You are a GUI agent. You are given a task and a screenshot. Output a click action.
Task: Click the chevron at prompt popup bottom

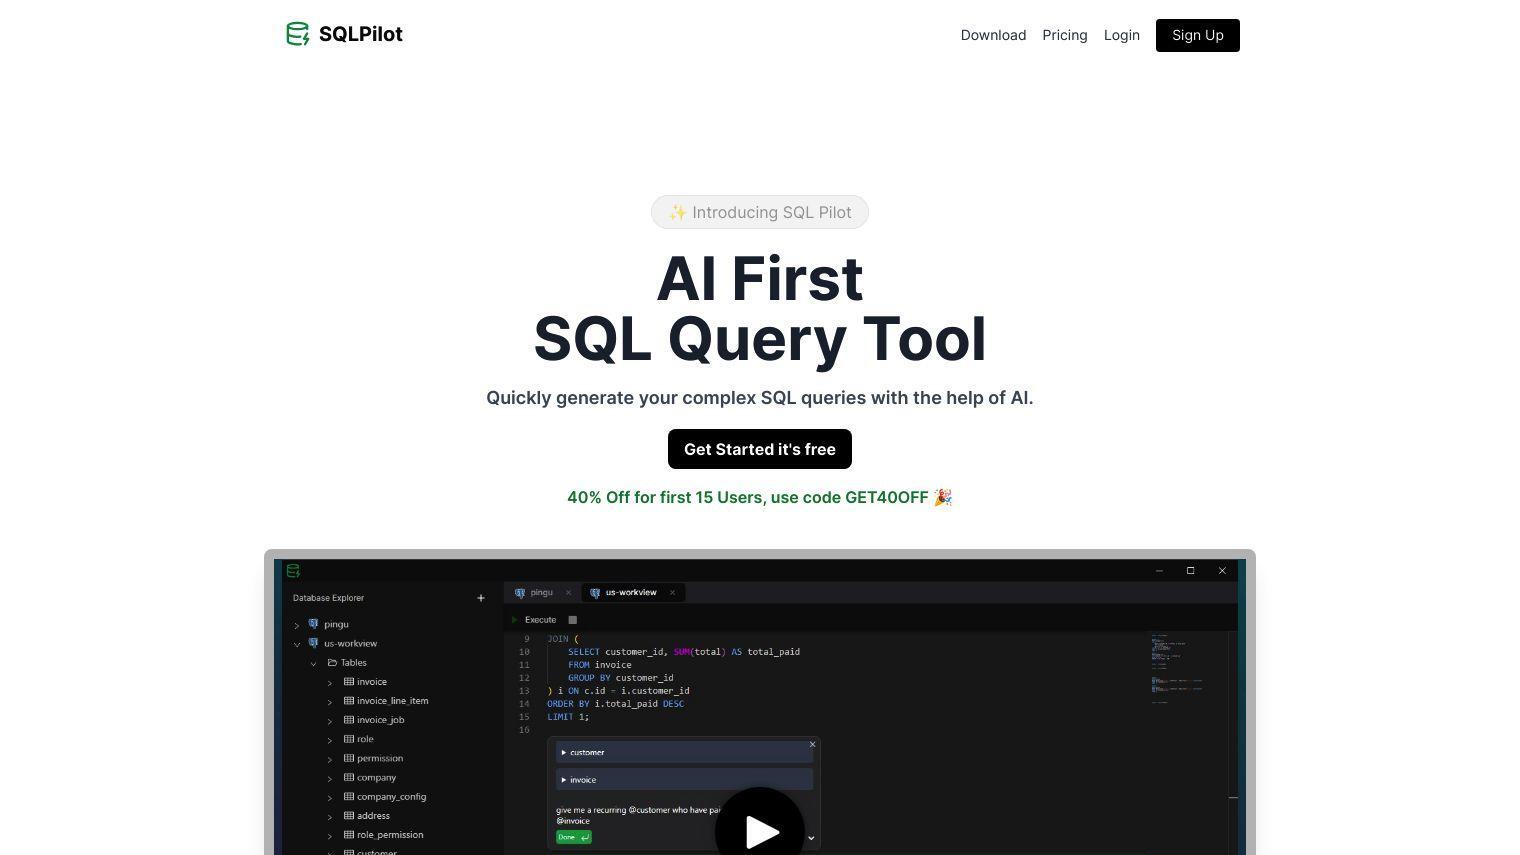tap(811, 838)
